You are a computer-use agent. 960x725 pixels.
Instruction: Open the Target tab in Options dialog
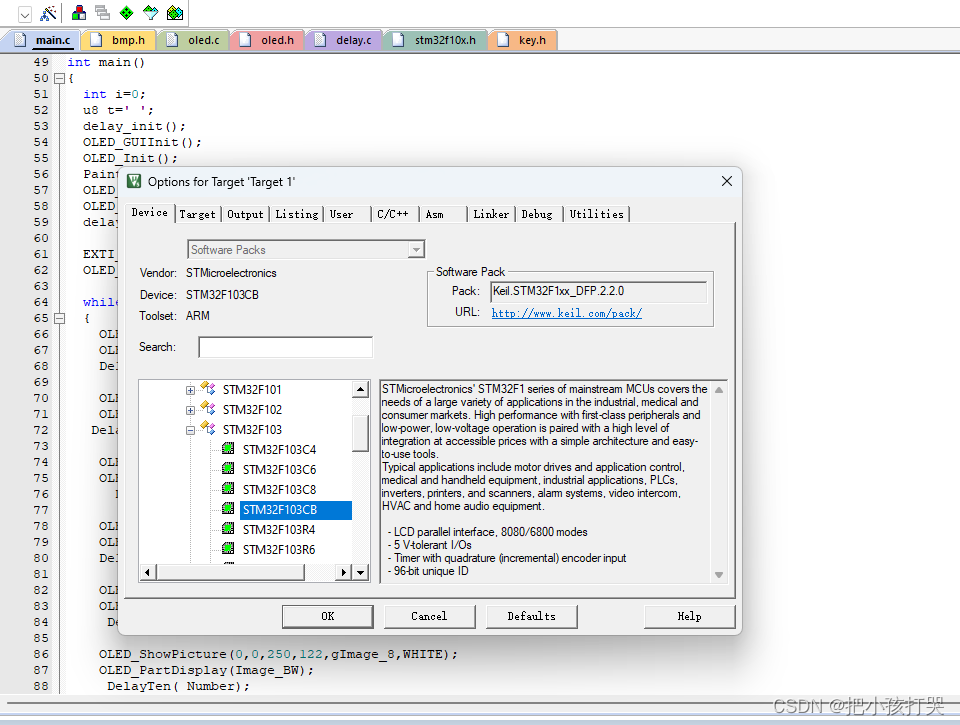tap(197, 214)
